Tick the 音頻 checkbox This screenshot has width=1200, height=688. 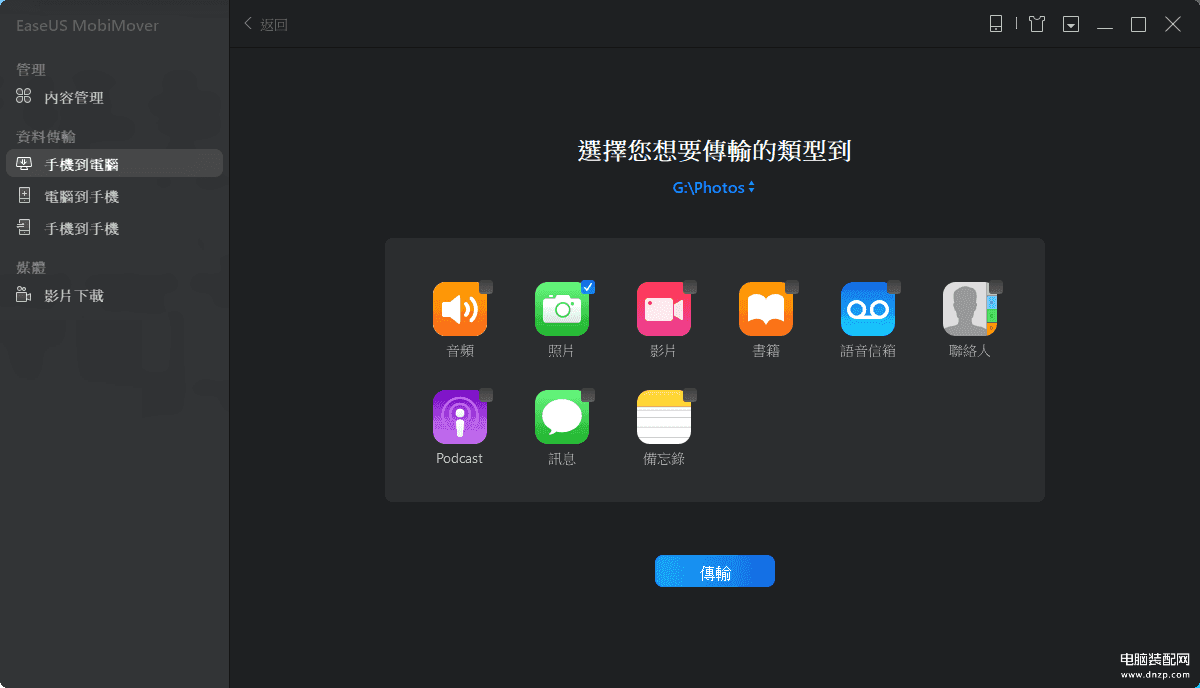click(x=486, y=287)
